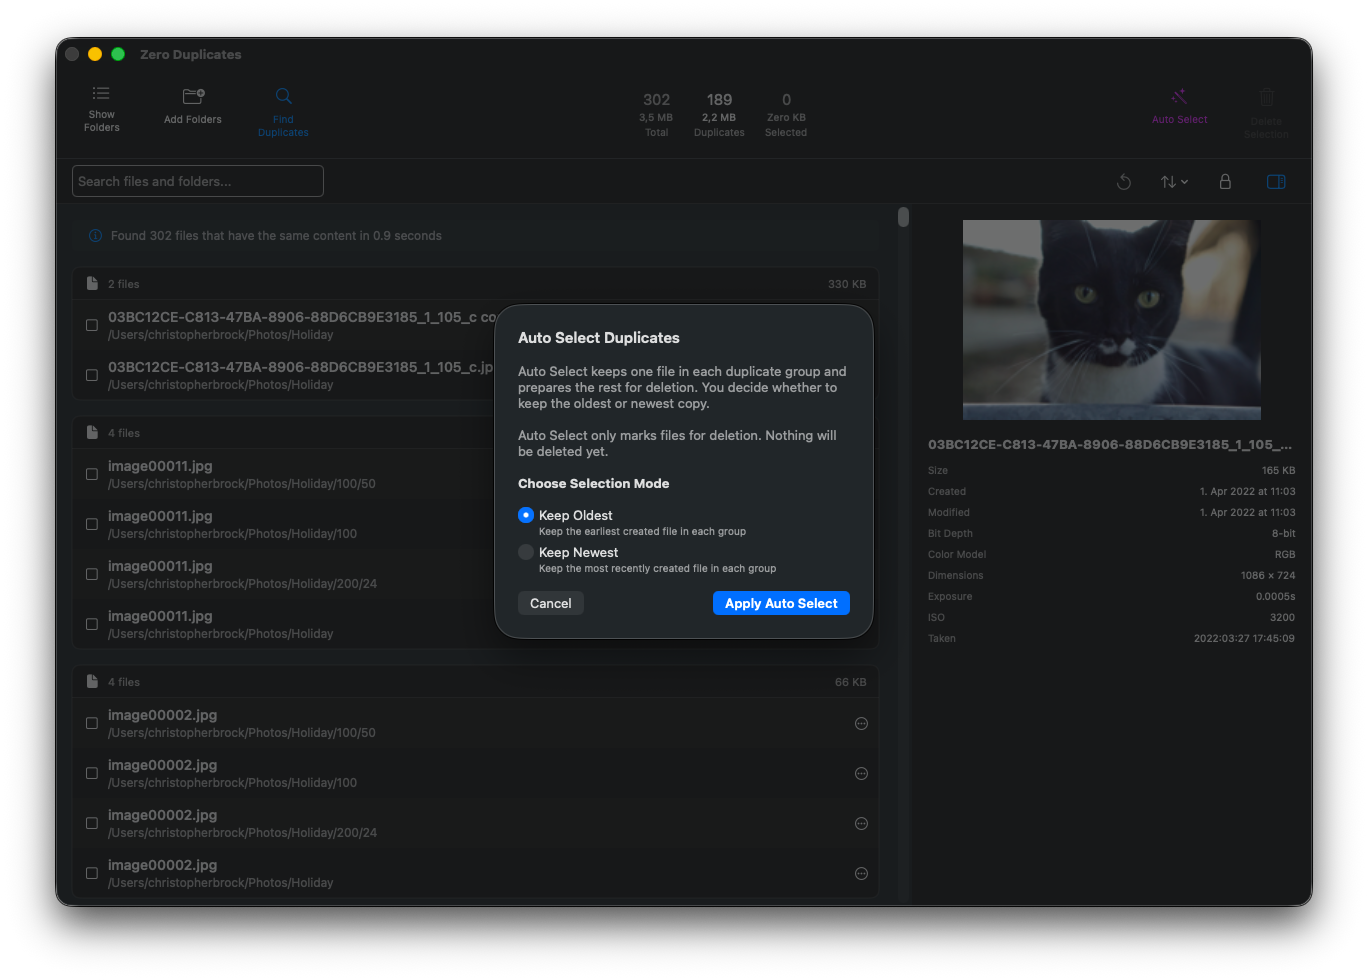Screen dimensions: 1368x980
Task: Select the Keep Newest option
Action: (x=525, y=551)
